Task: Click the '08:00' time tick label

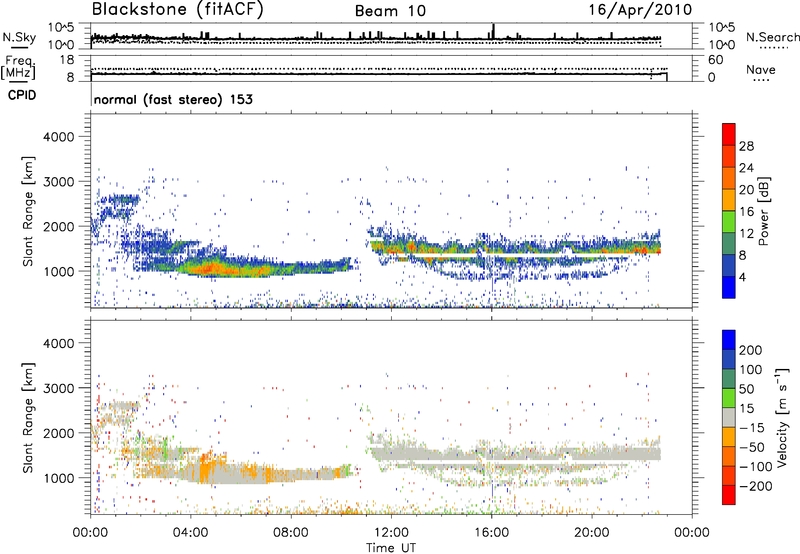Action: (291, 533)
